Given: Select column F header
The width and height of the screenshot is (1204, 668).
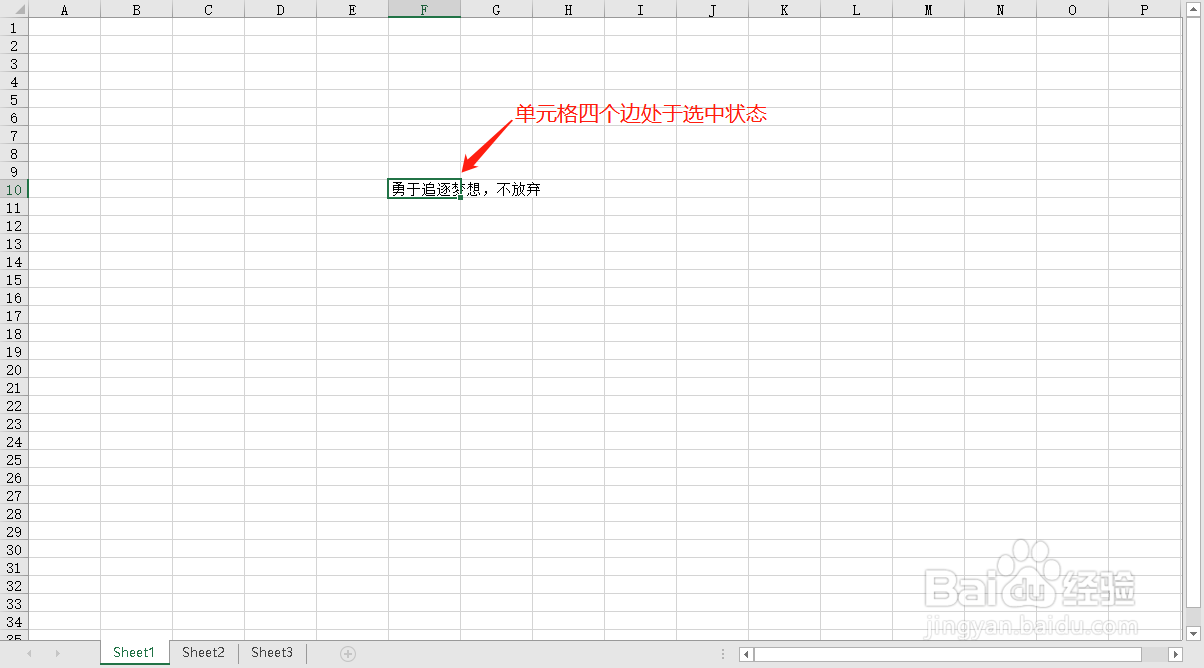Looking at the screenshot, I should coord(424,9).
